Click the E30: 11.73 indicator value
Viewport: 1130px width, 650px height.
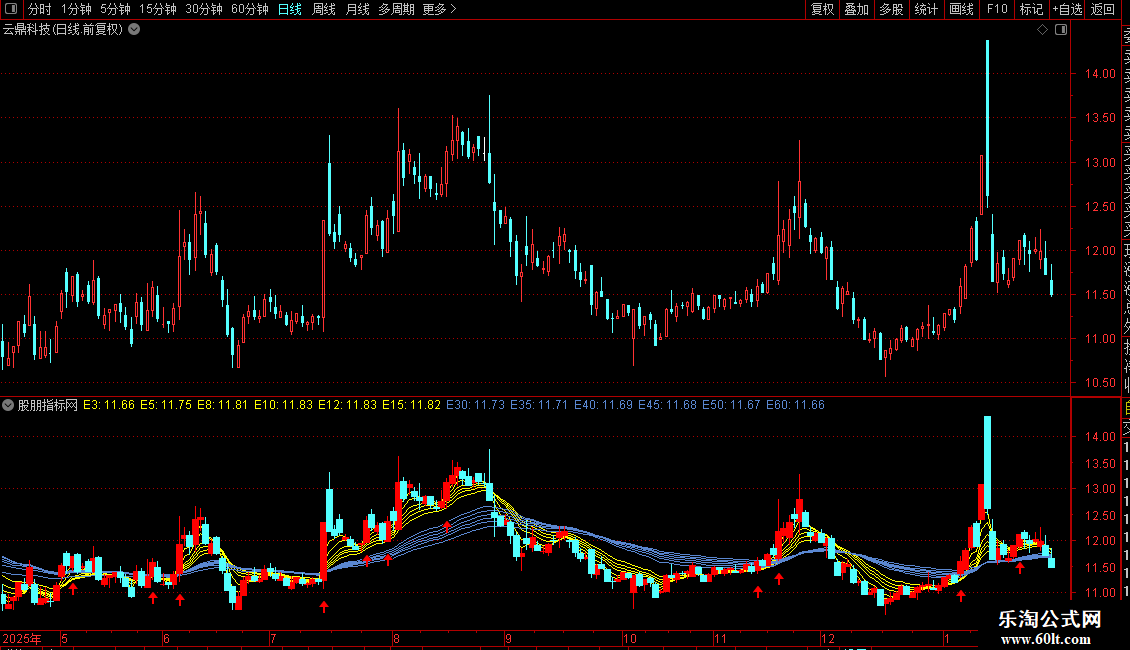pos(476,405)
